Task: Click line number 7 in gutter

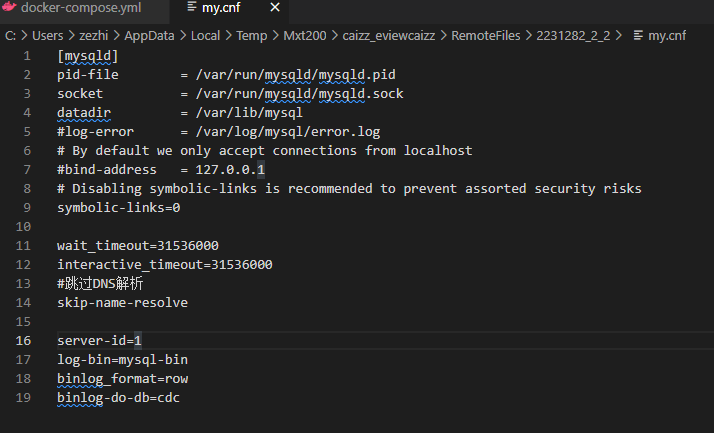Action: pyautogui.click(x=27, y=170)
